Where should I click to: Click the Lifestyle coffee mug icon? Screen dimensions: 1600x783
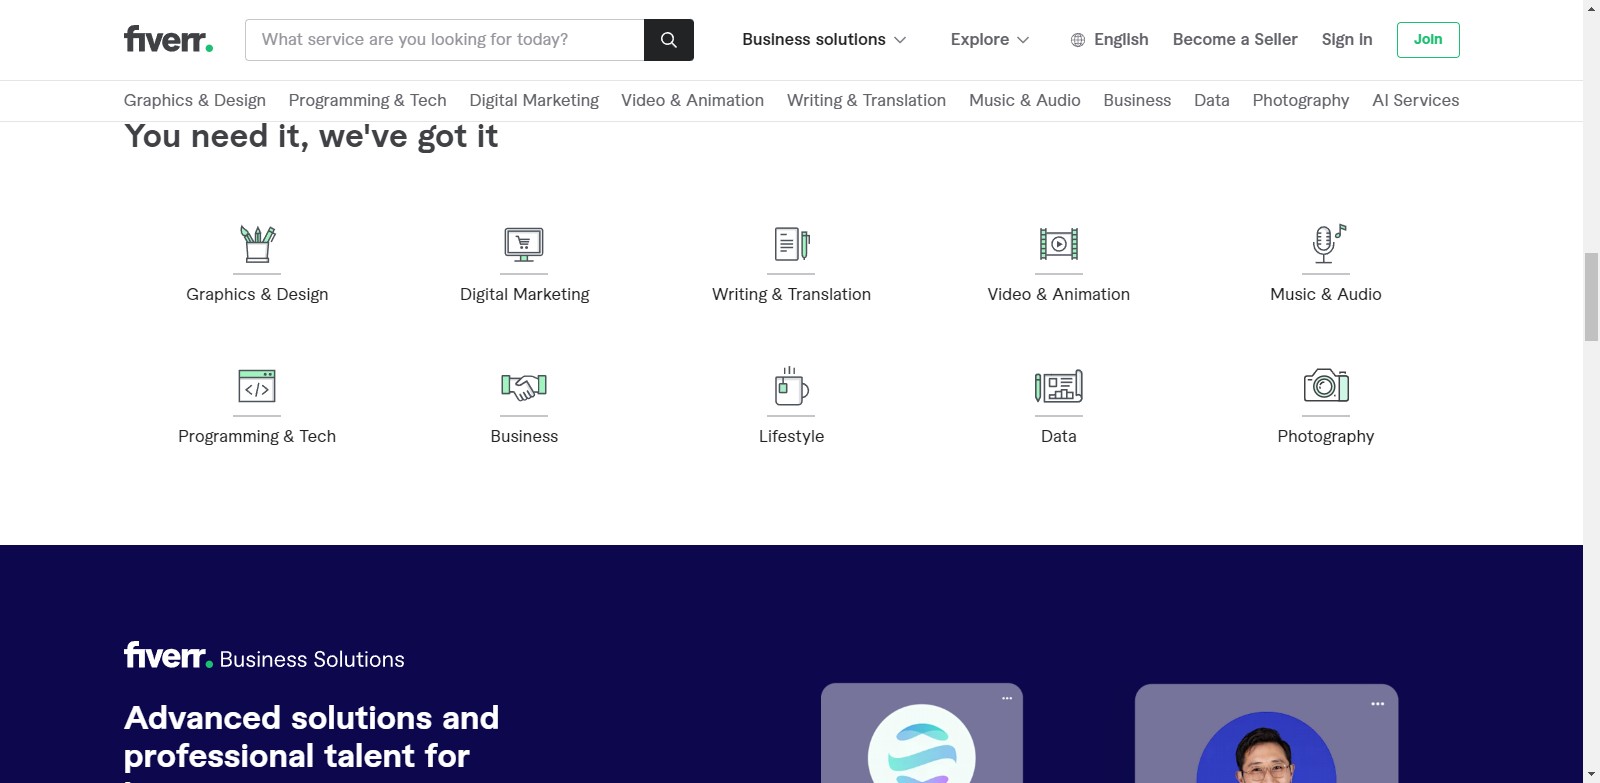point(791,386)
